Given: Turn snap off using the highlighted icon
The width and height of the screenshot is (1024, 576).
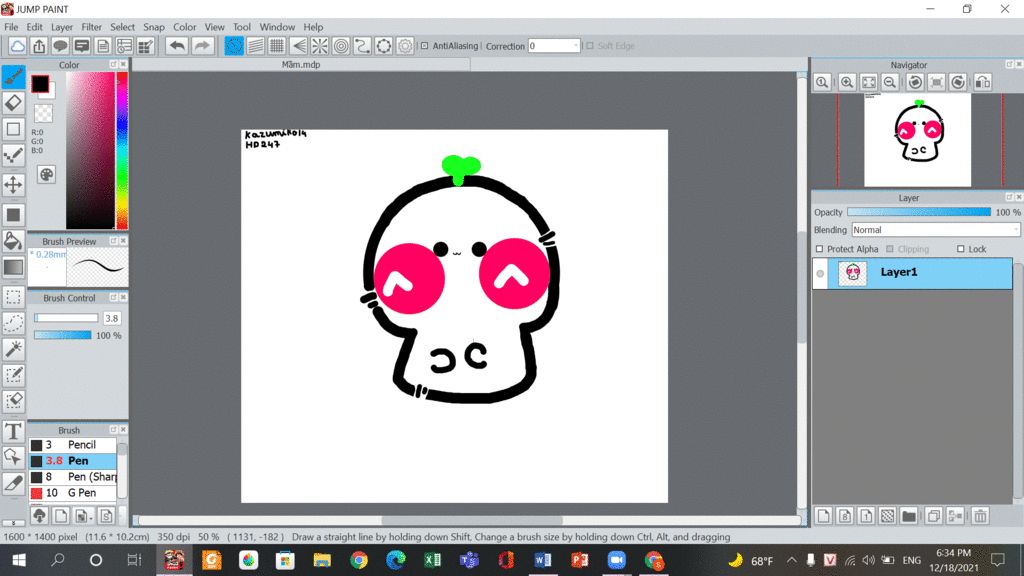Looking at the screenshot, I should [x=234, y=46].
